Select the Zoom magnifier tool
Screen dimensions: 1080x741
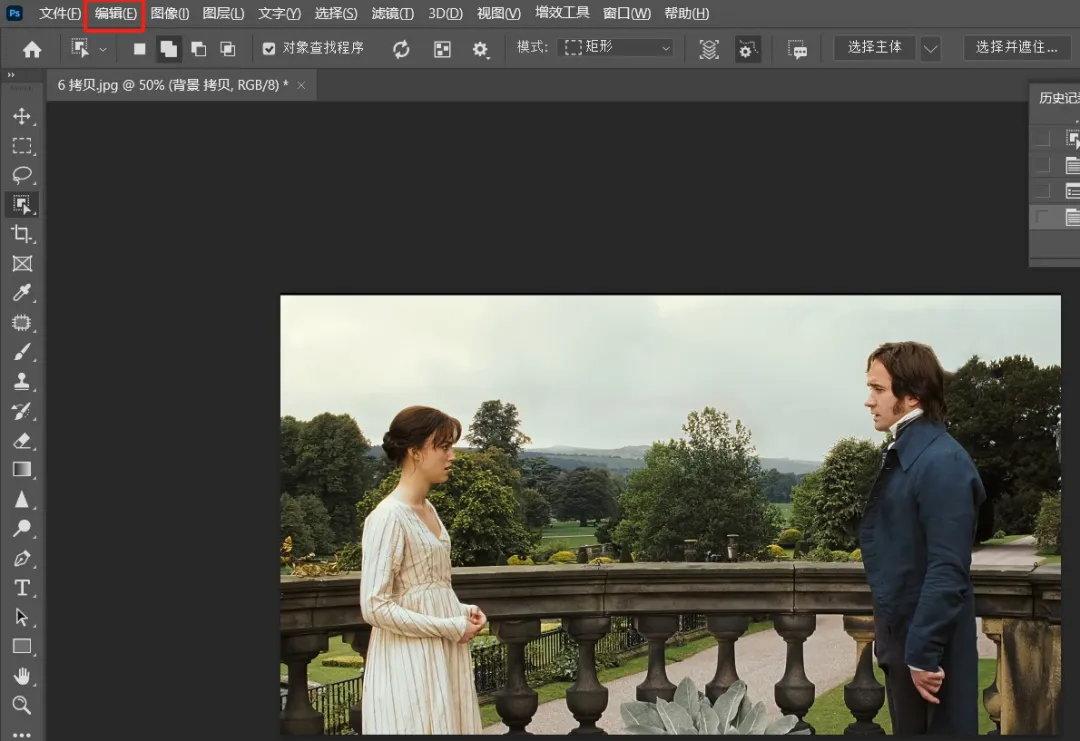click(22, 705)
